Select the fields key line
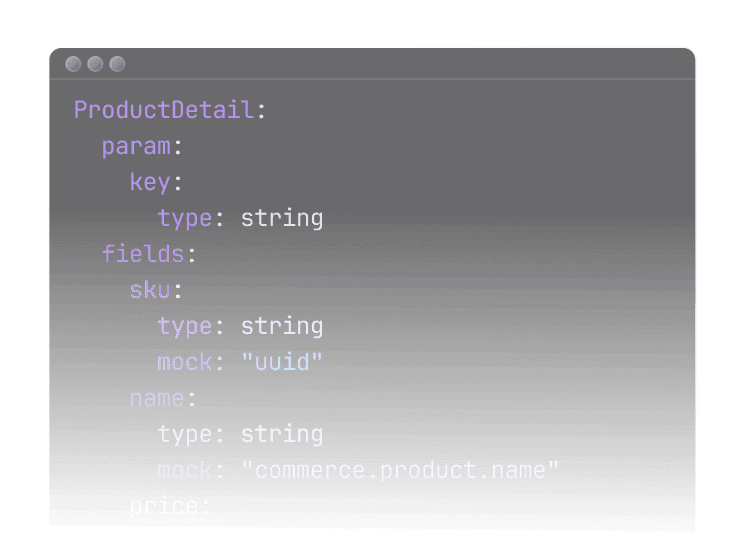Viewport: 745px width, 536px height. 143,254
